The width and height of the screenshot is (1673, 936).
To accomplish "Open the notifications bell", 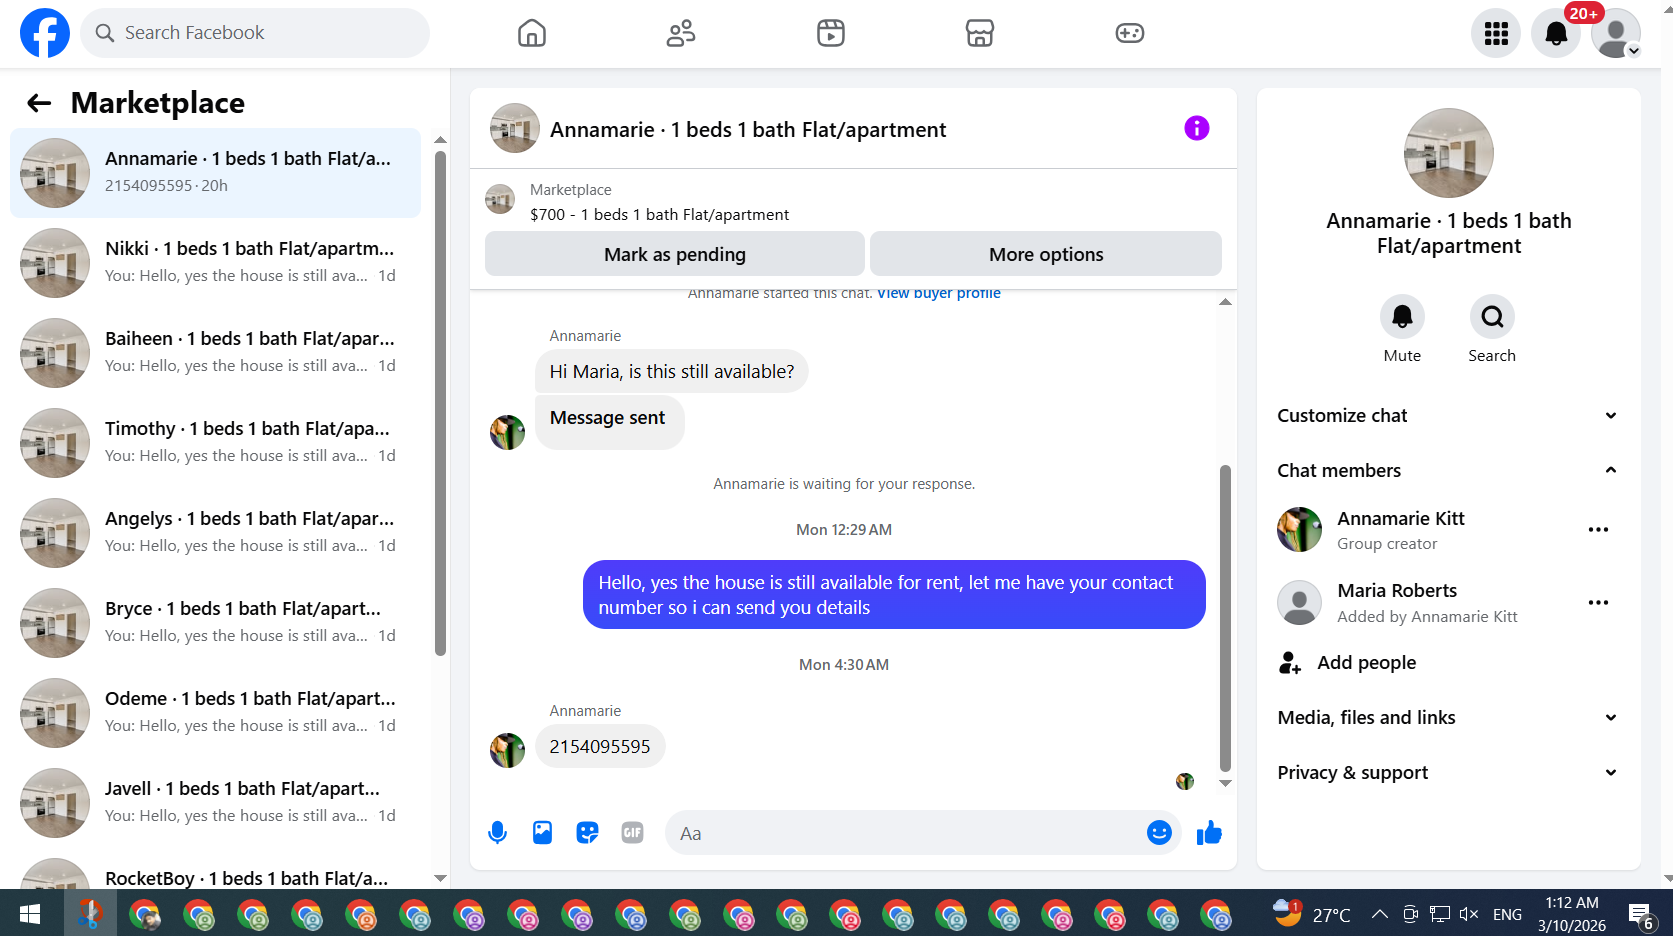I will click(1556, 33).
